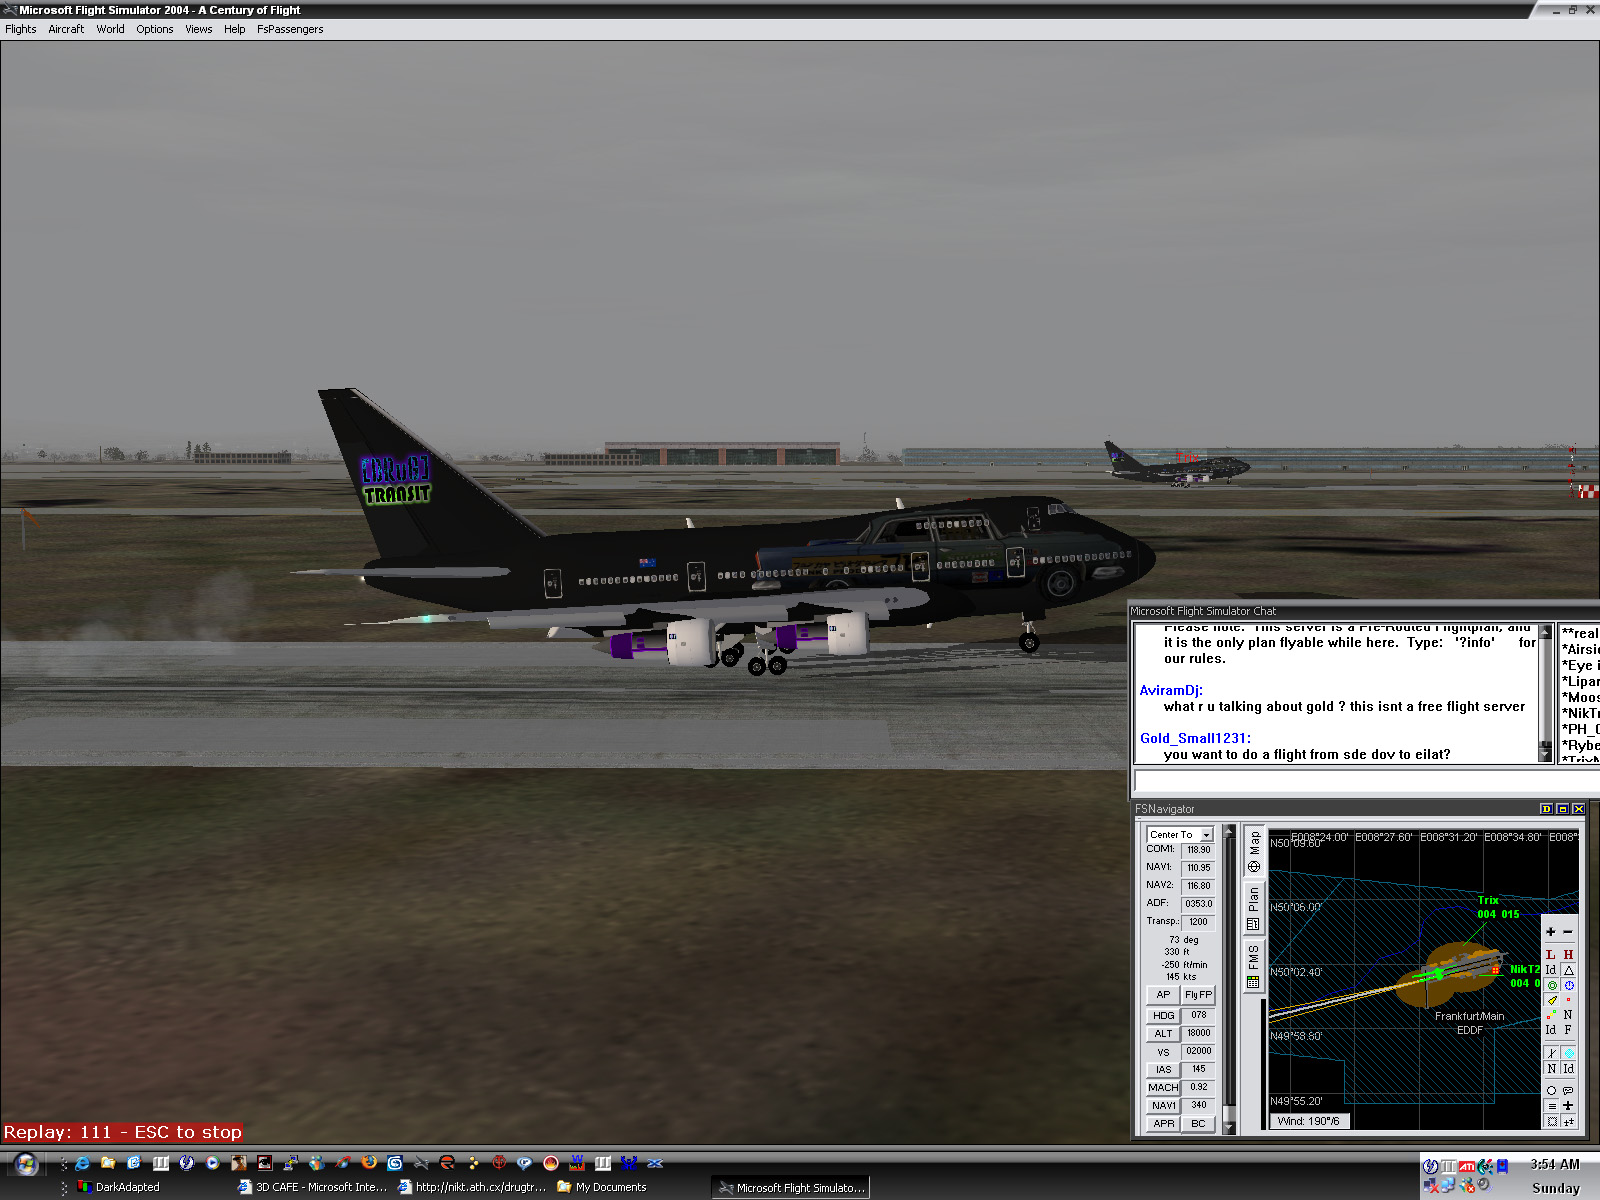Click the triangle intersections icon in map toolbar
1600x1200 pixels.
pos(1568,970)
